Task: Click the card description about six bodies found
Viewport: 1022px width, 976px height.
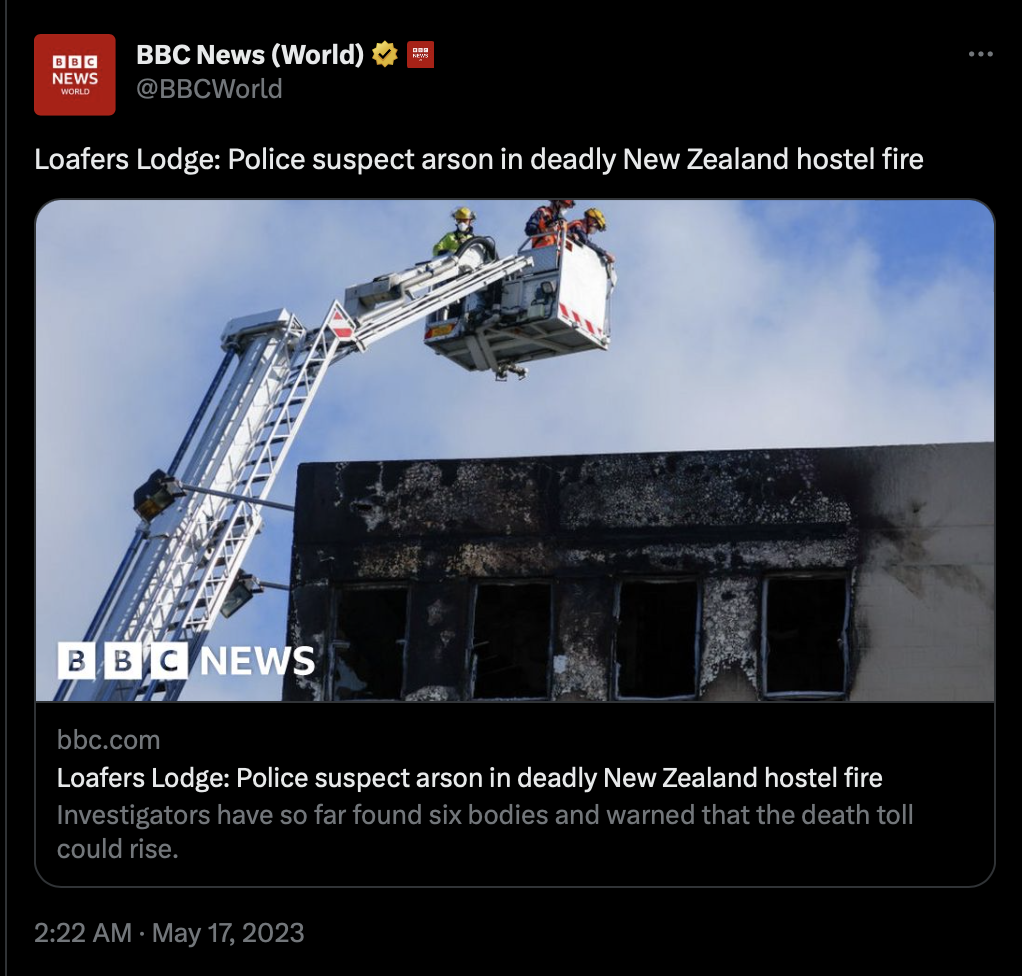Action: pyautogui.click(x=485, y=832)
